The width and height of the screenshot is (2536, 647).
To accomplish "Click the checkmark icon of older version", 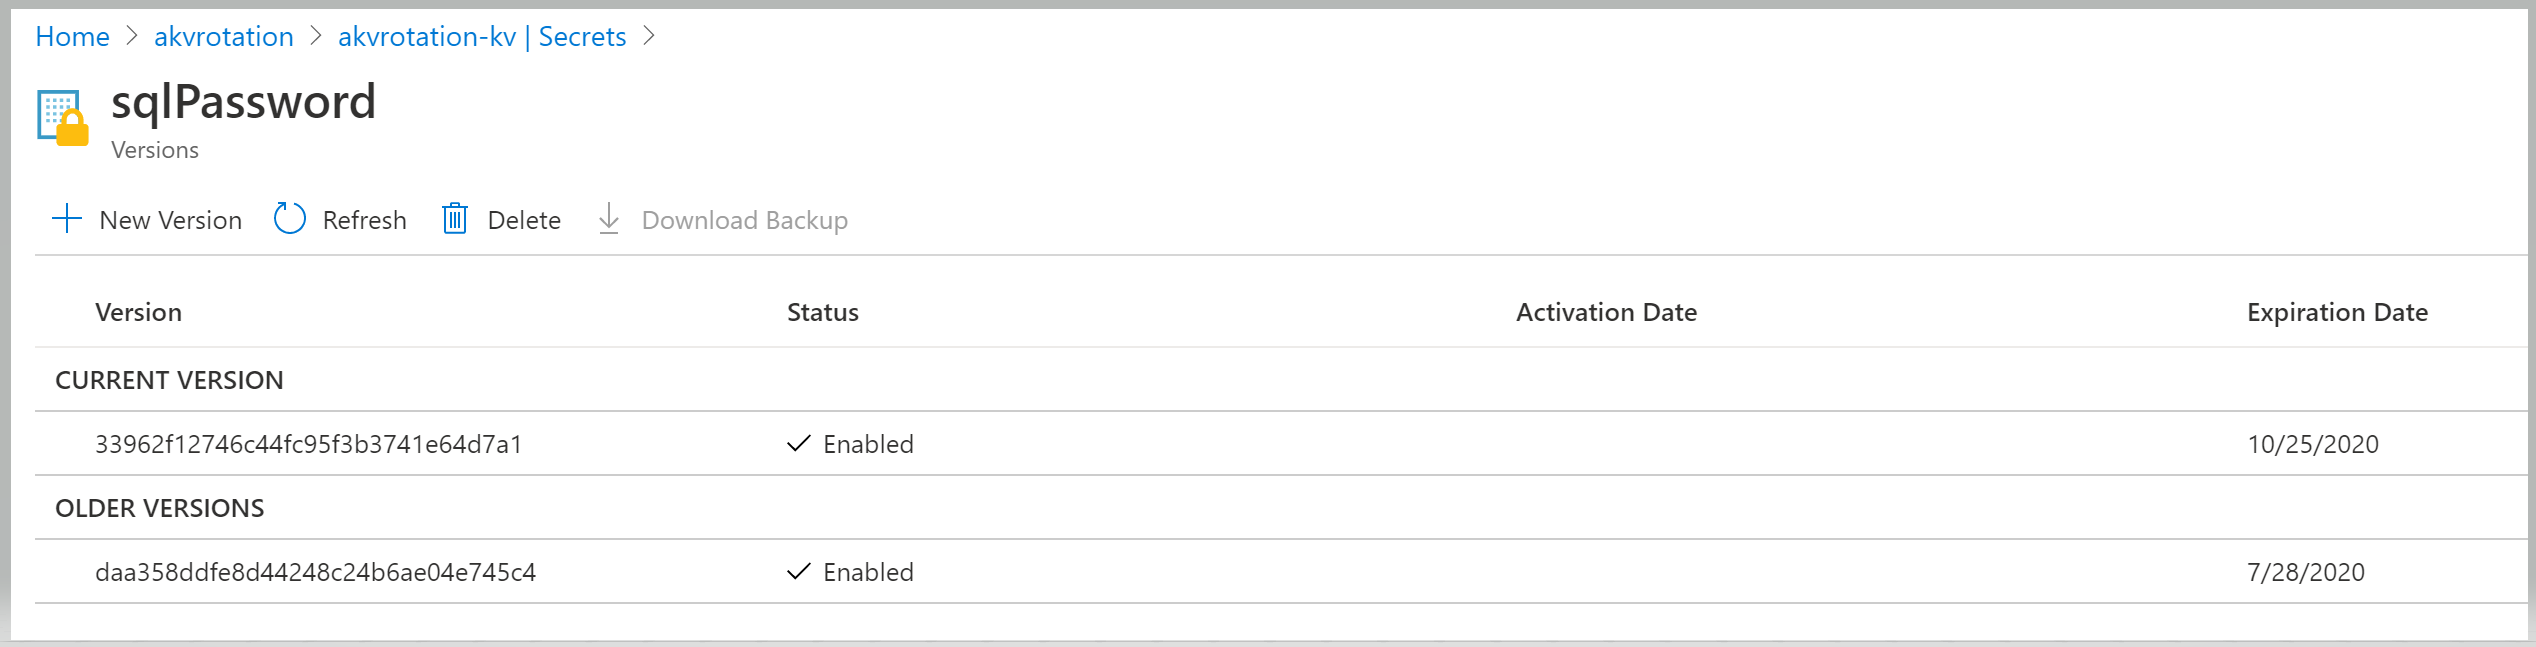I will pyautogui.click(x=798, y=572).
